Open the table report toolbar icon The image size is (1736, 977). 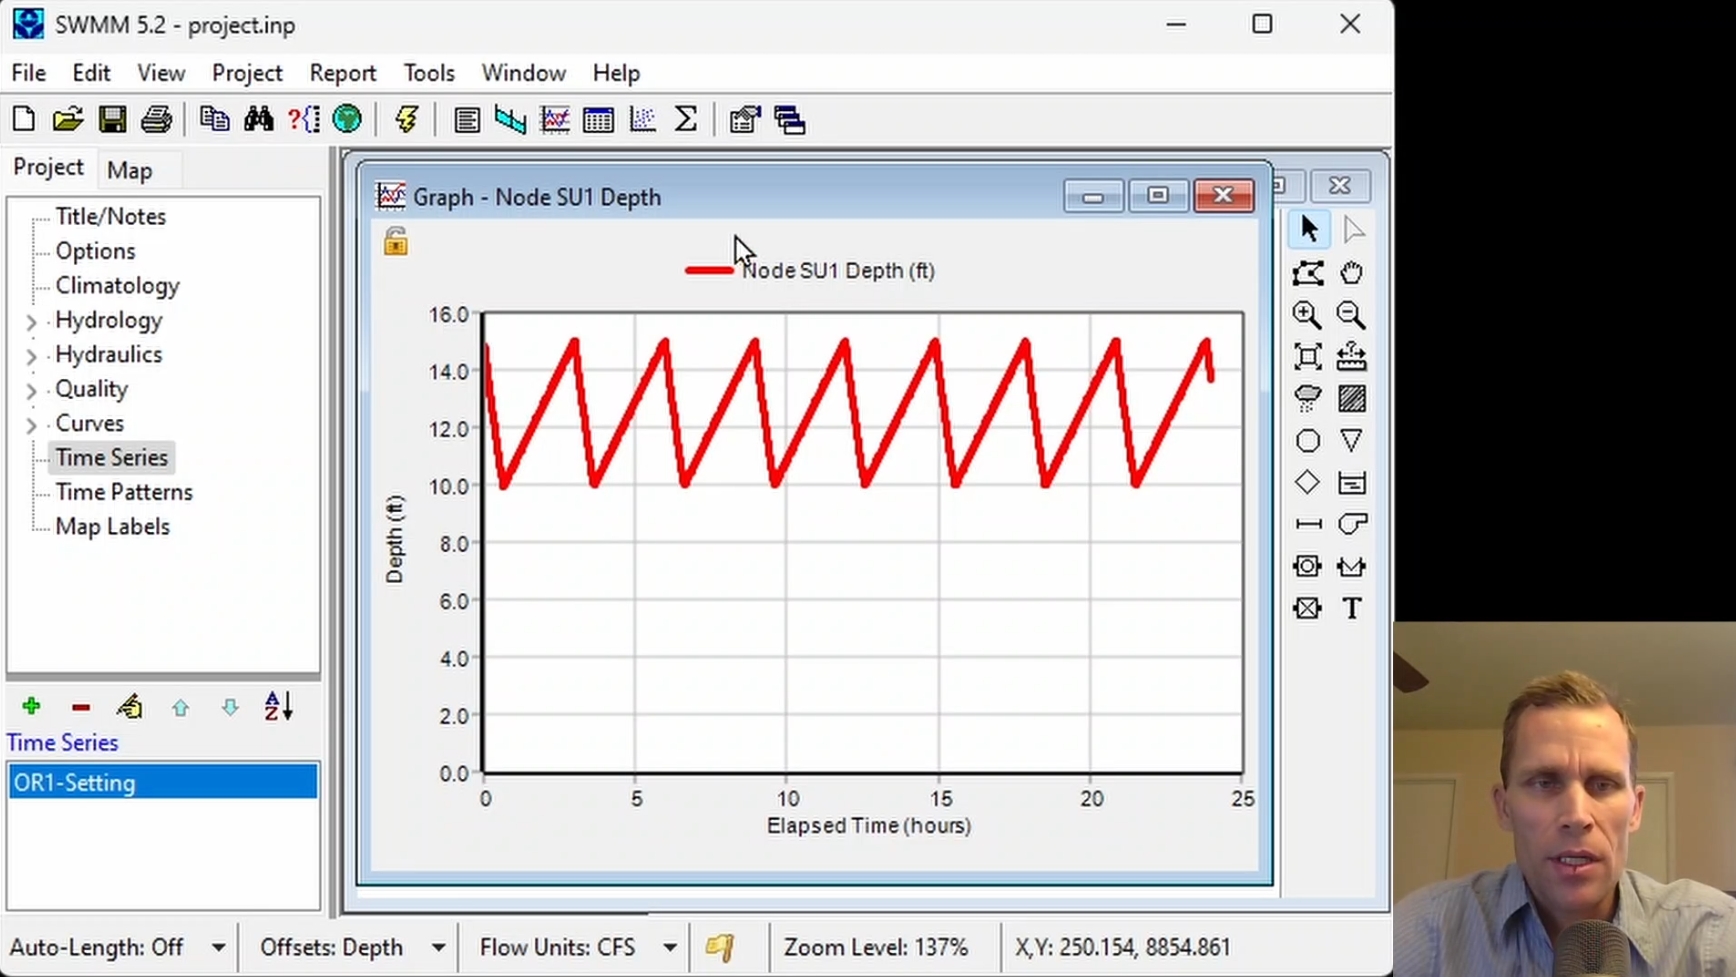(598, 120)
